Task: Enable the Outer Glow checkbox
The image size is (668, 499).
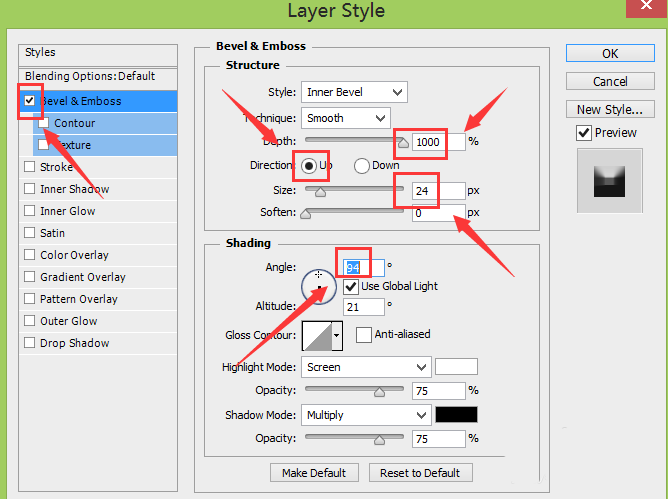Action: 29,320
